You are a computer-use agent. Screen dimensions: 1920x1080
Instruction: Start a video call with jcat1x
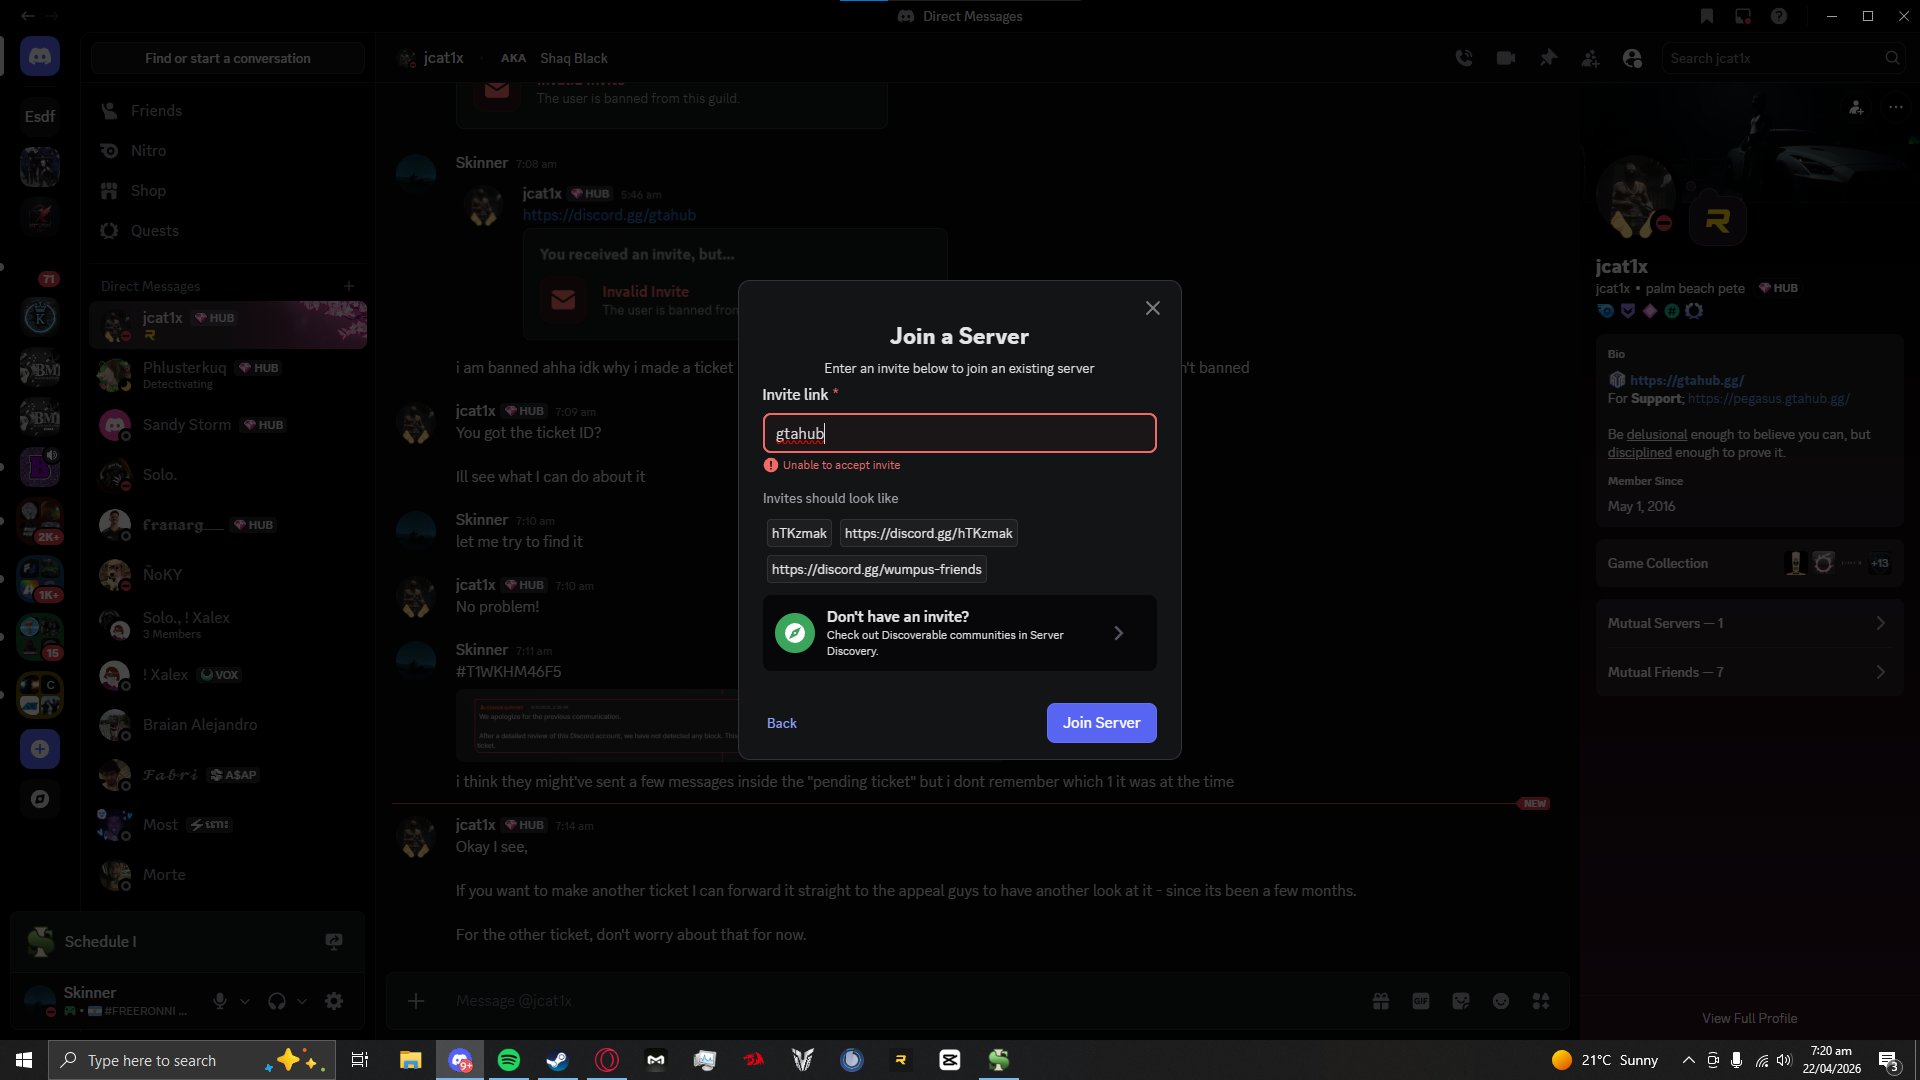pos(1506,58)
